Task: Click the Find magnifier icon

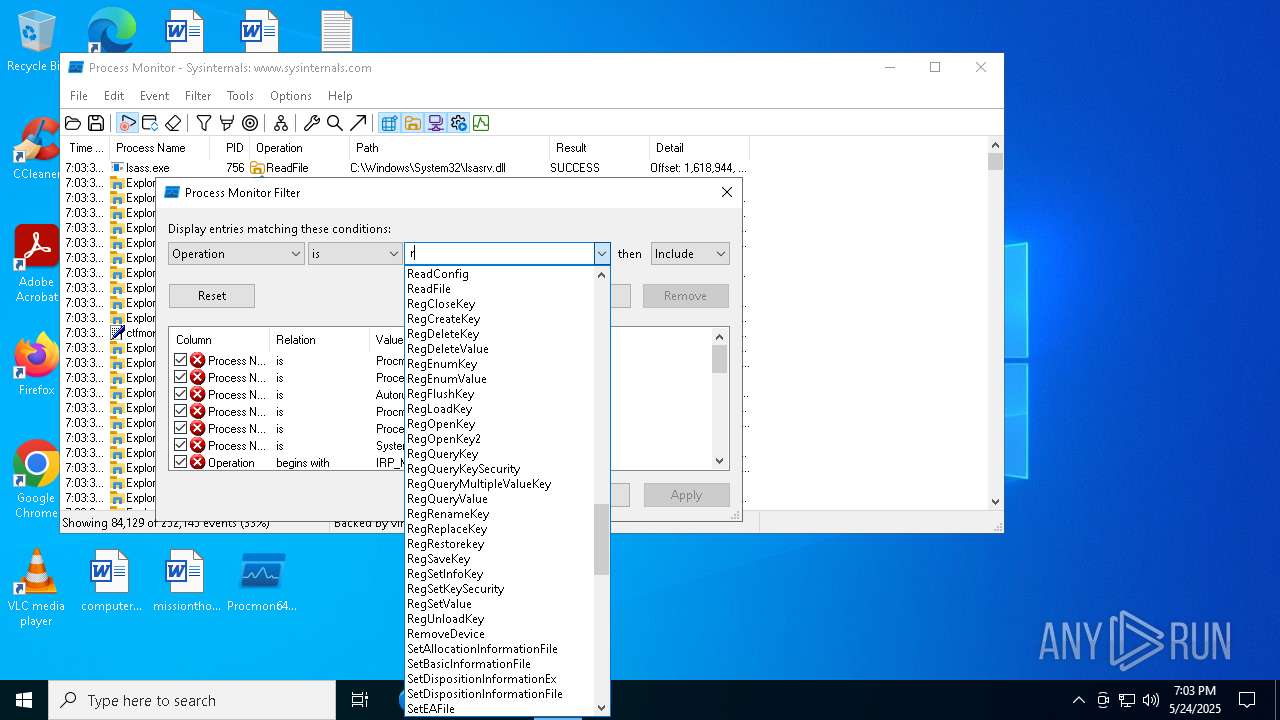Action: (335, 123)
